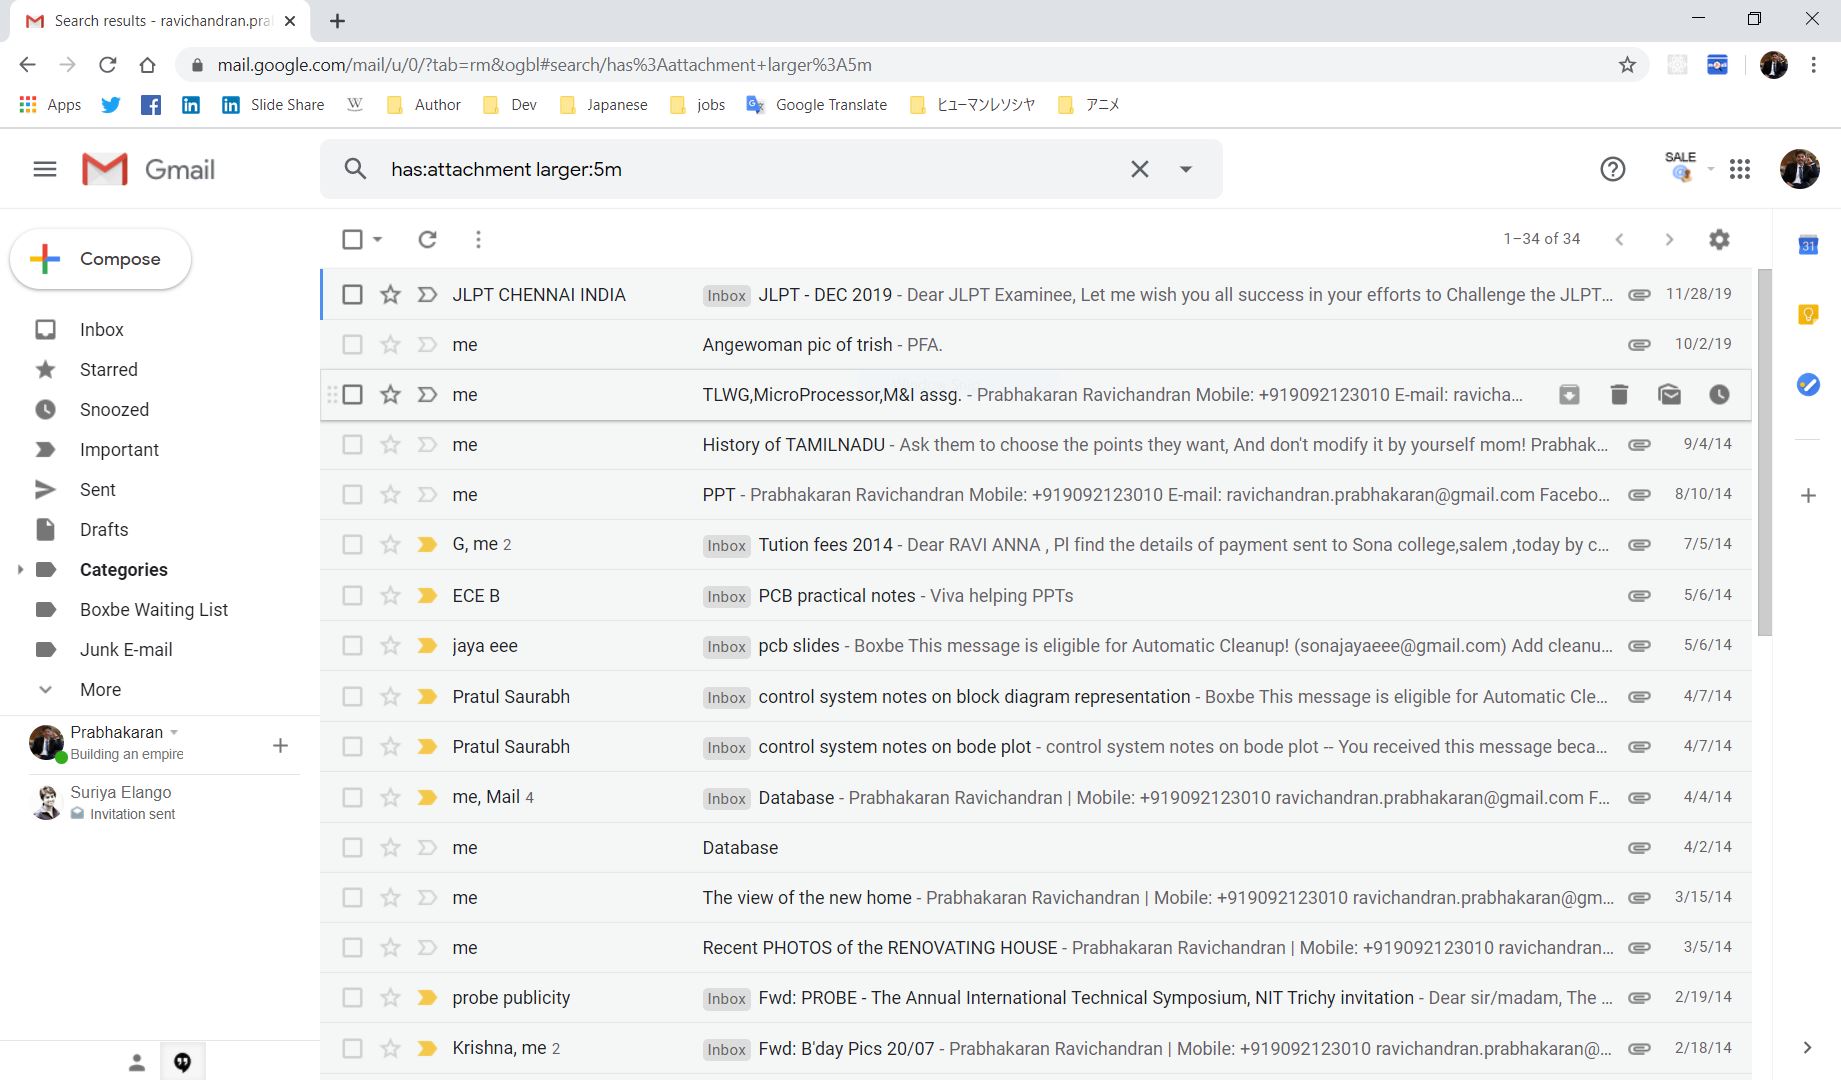1841x1080 pixels.
Task: Switch to the Drafts folder
Action: point(101,529)
